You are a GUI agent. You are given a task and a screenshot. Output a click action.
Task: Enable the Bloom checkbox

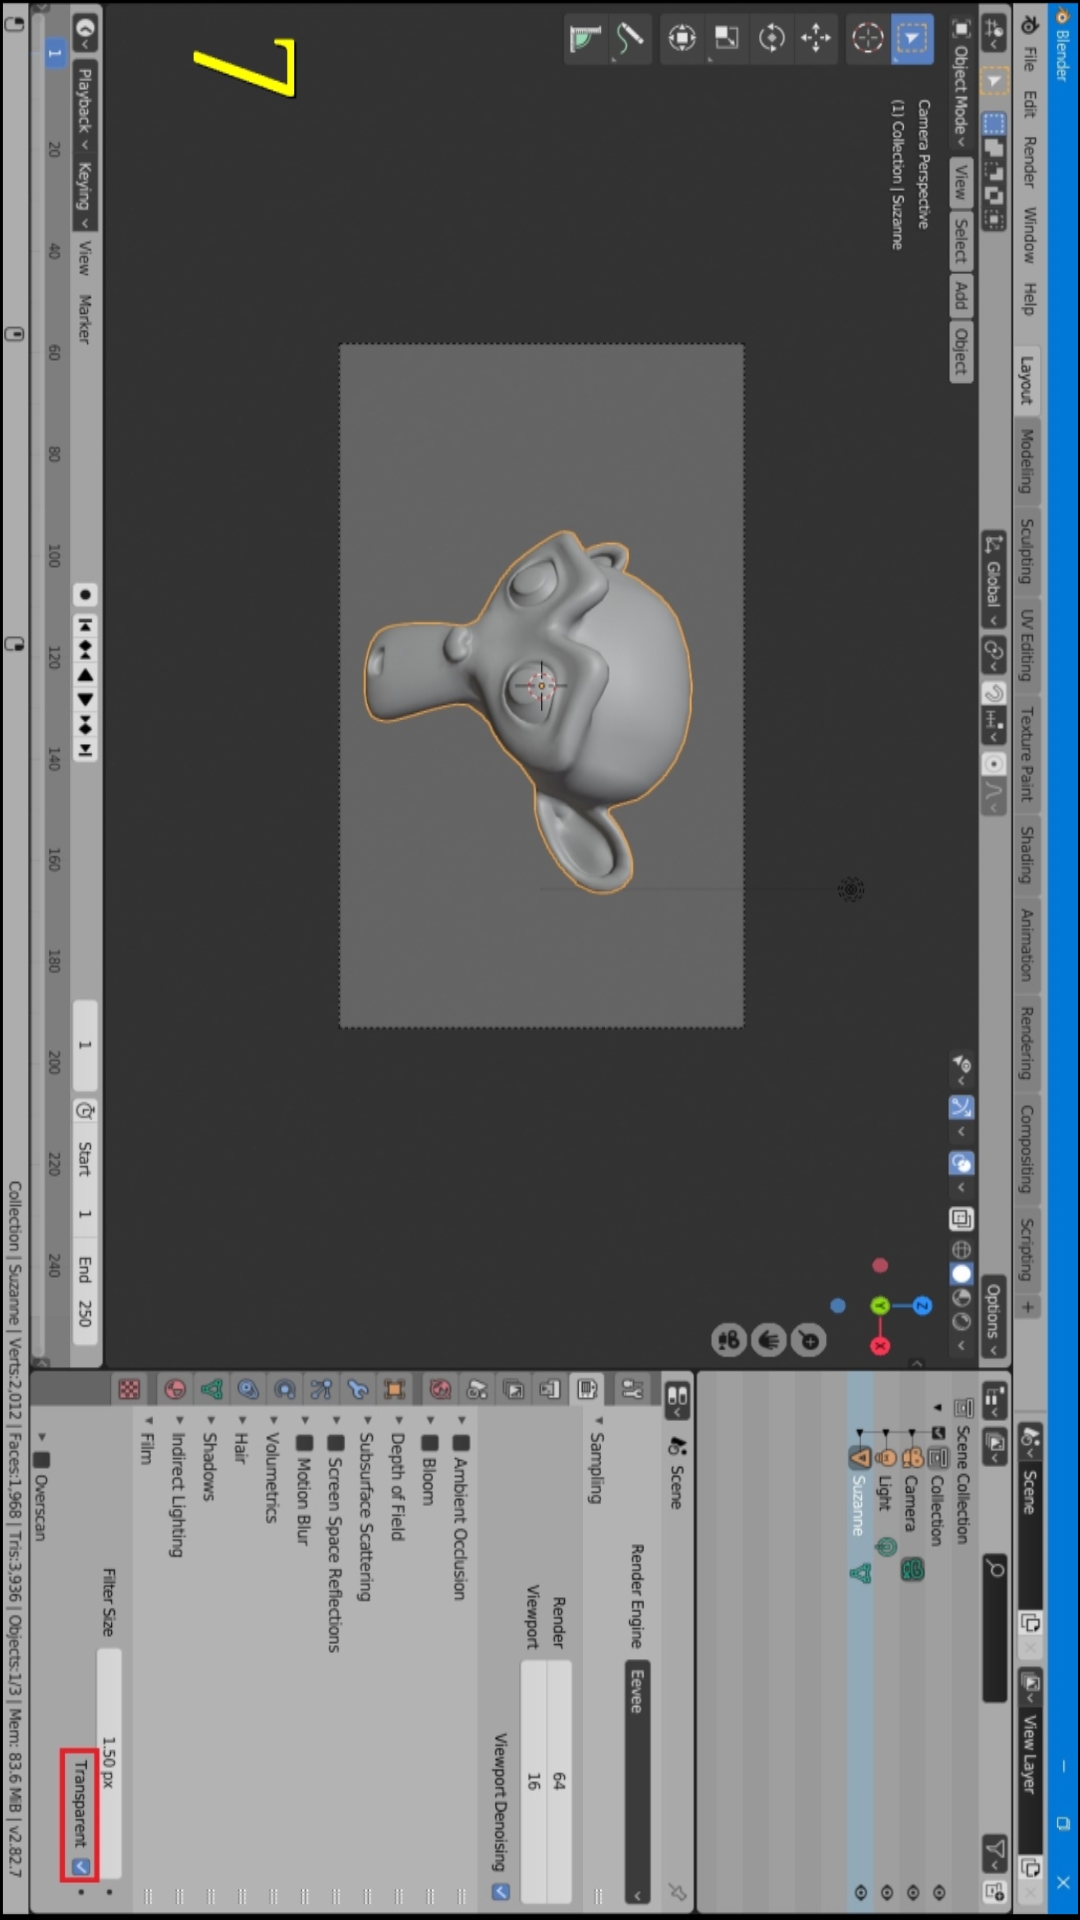tap(430, 1442)
